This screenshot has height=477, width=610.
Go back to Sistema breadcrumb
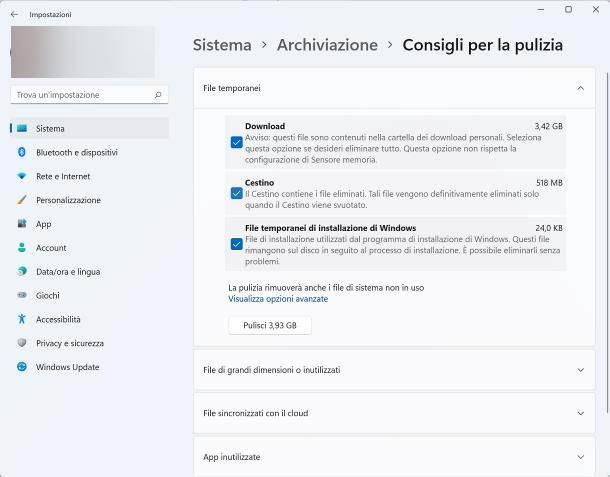pos(222,45)
